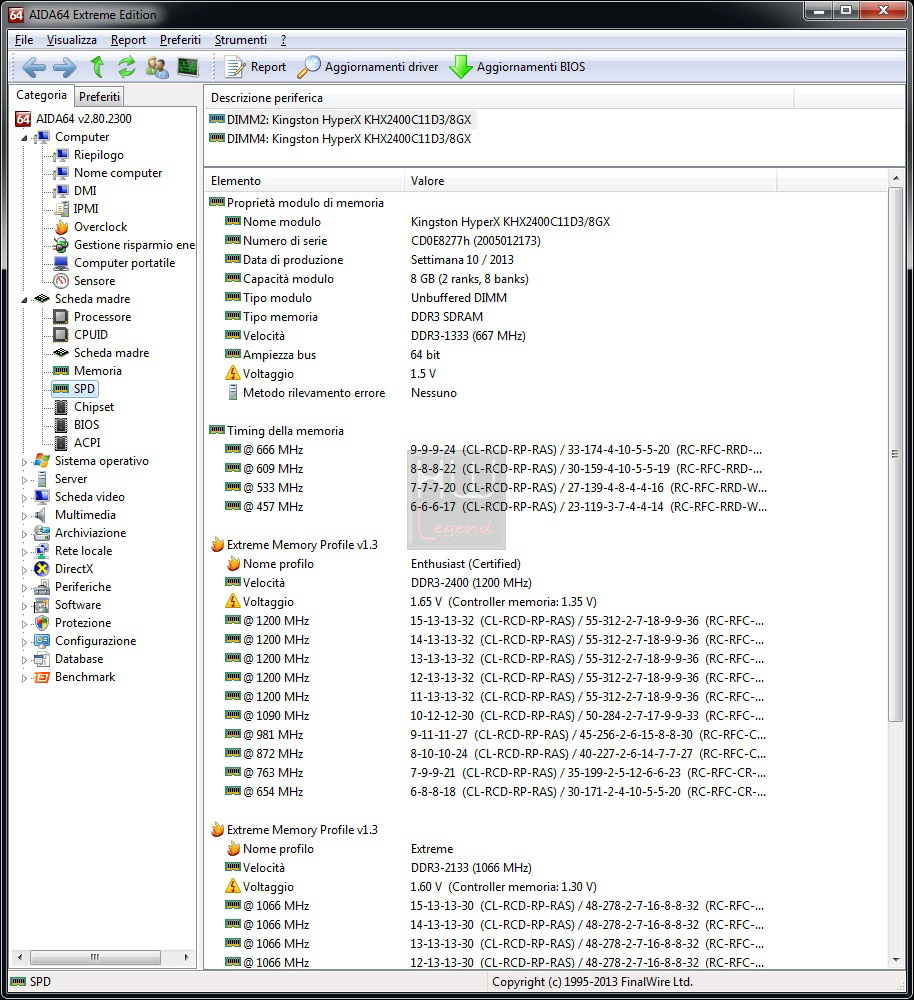The image size is (914, 1000).
Task: Select the Computer portatile laptop icon item
Action: (x=61, y=263)
